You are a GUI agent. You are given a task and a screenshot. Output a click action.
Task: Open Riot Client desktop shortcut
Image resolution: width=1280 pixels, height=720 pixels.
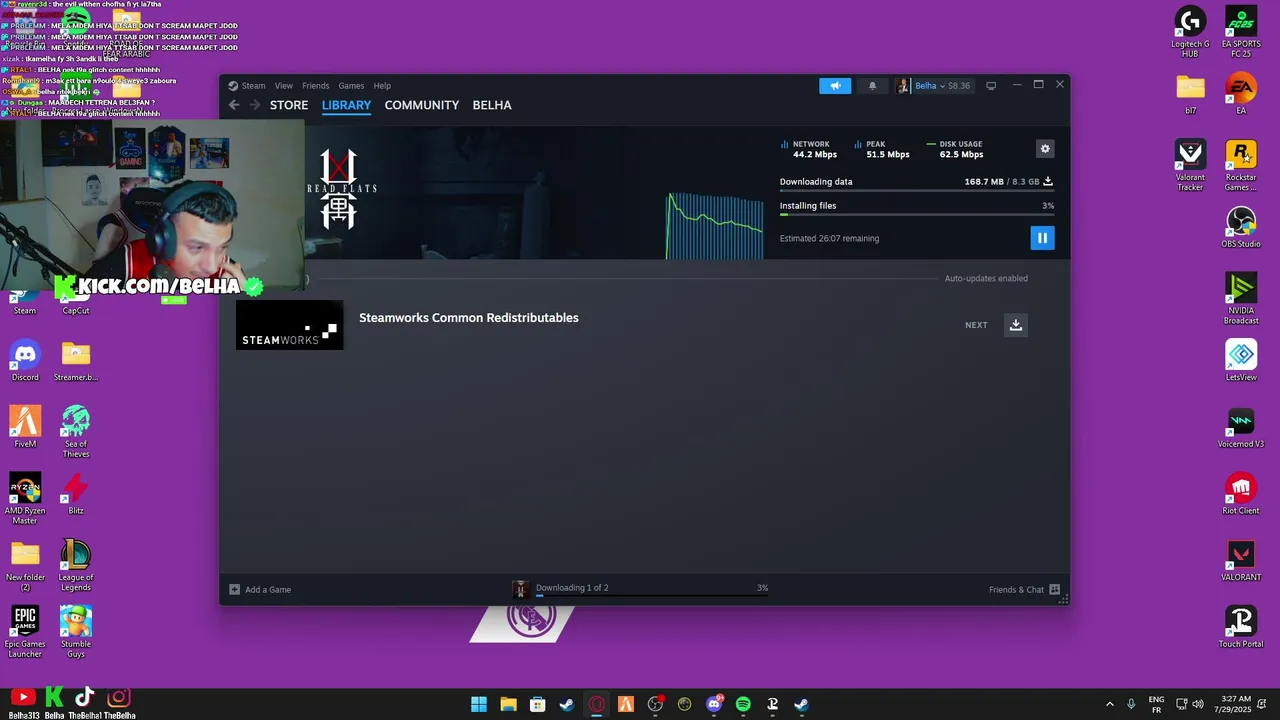[x=1241, y=494]
